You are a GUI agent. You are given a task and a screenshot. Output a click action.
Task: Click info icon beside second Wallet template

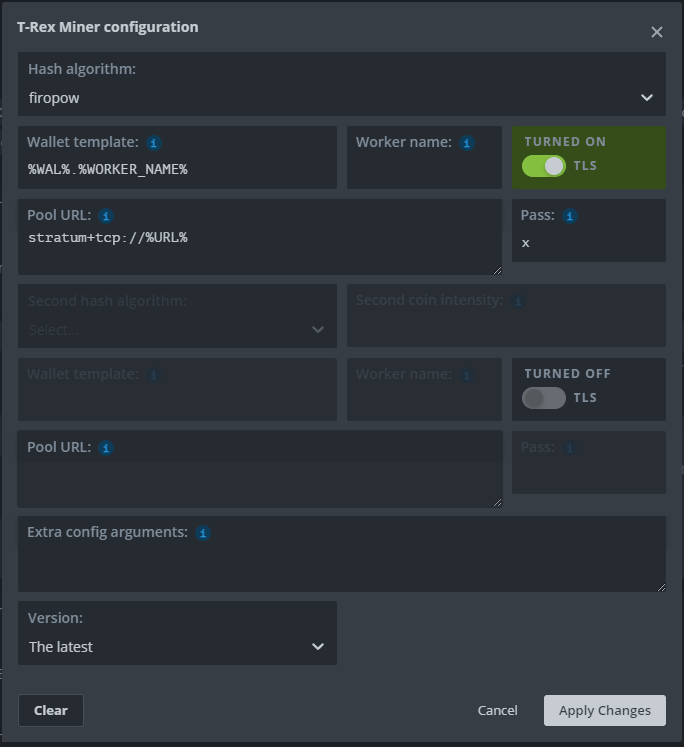click(153, 375)
